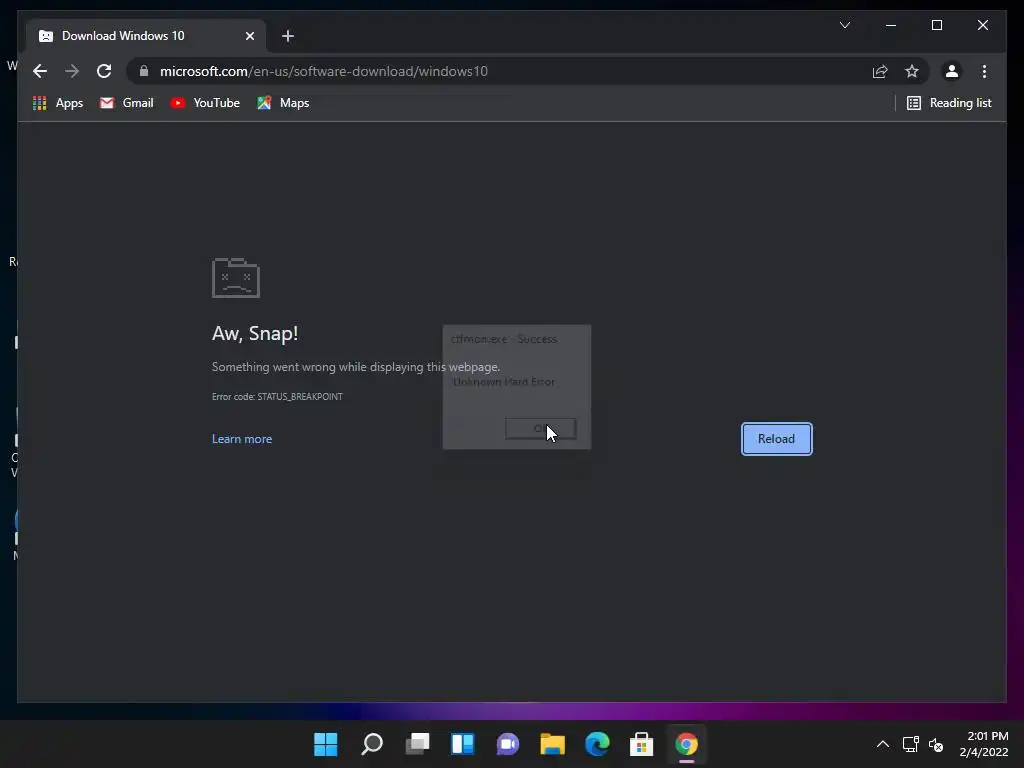The width and height of the screenshot is (1024, 768).
Task: Expand the tab search chevron
Action: (x=844, y=25)
